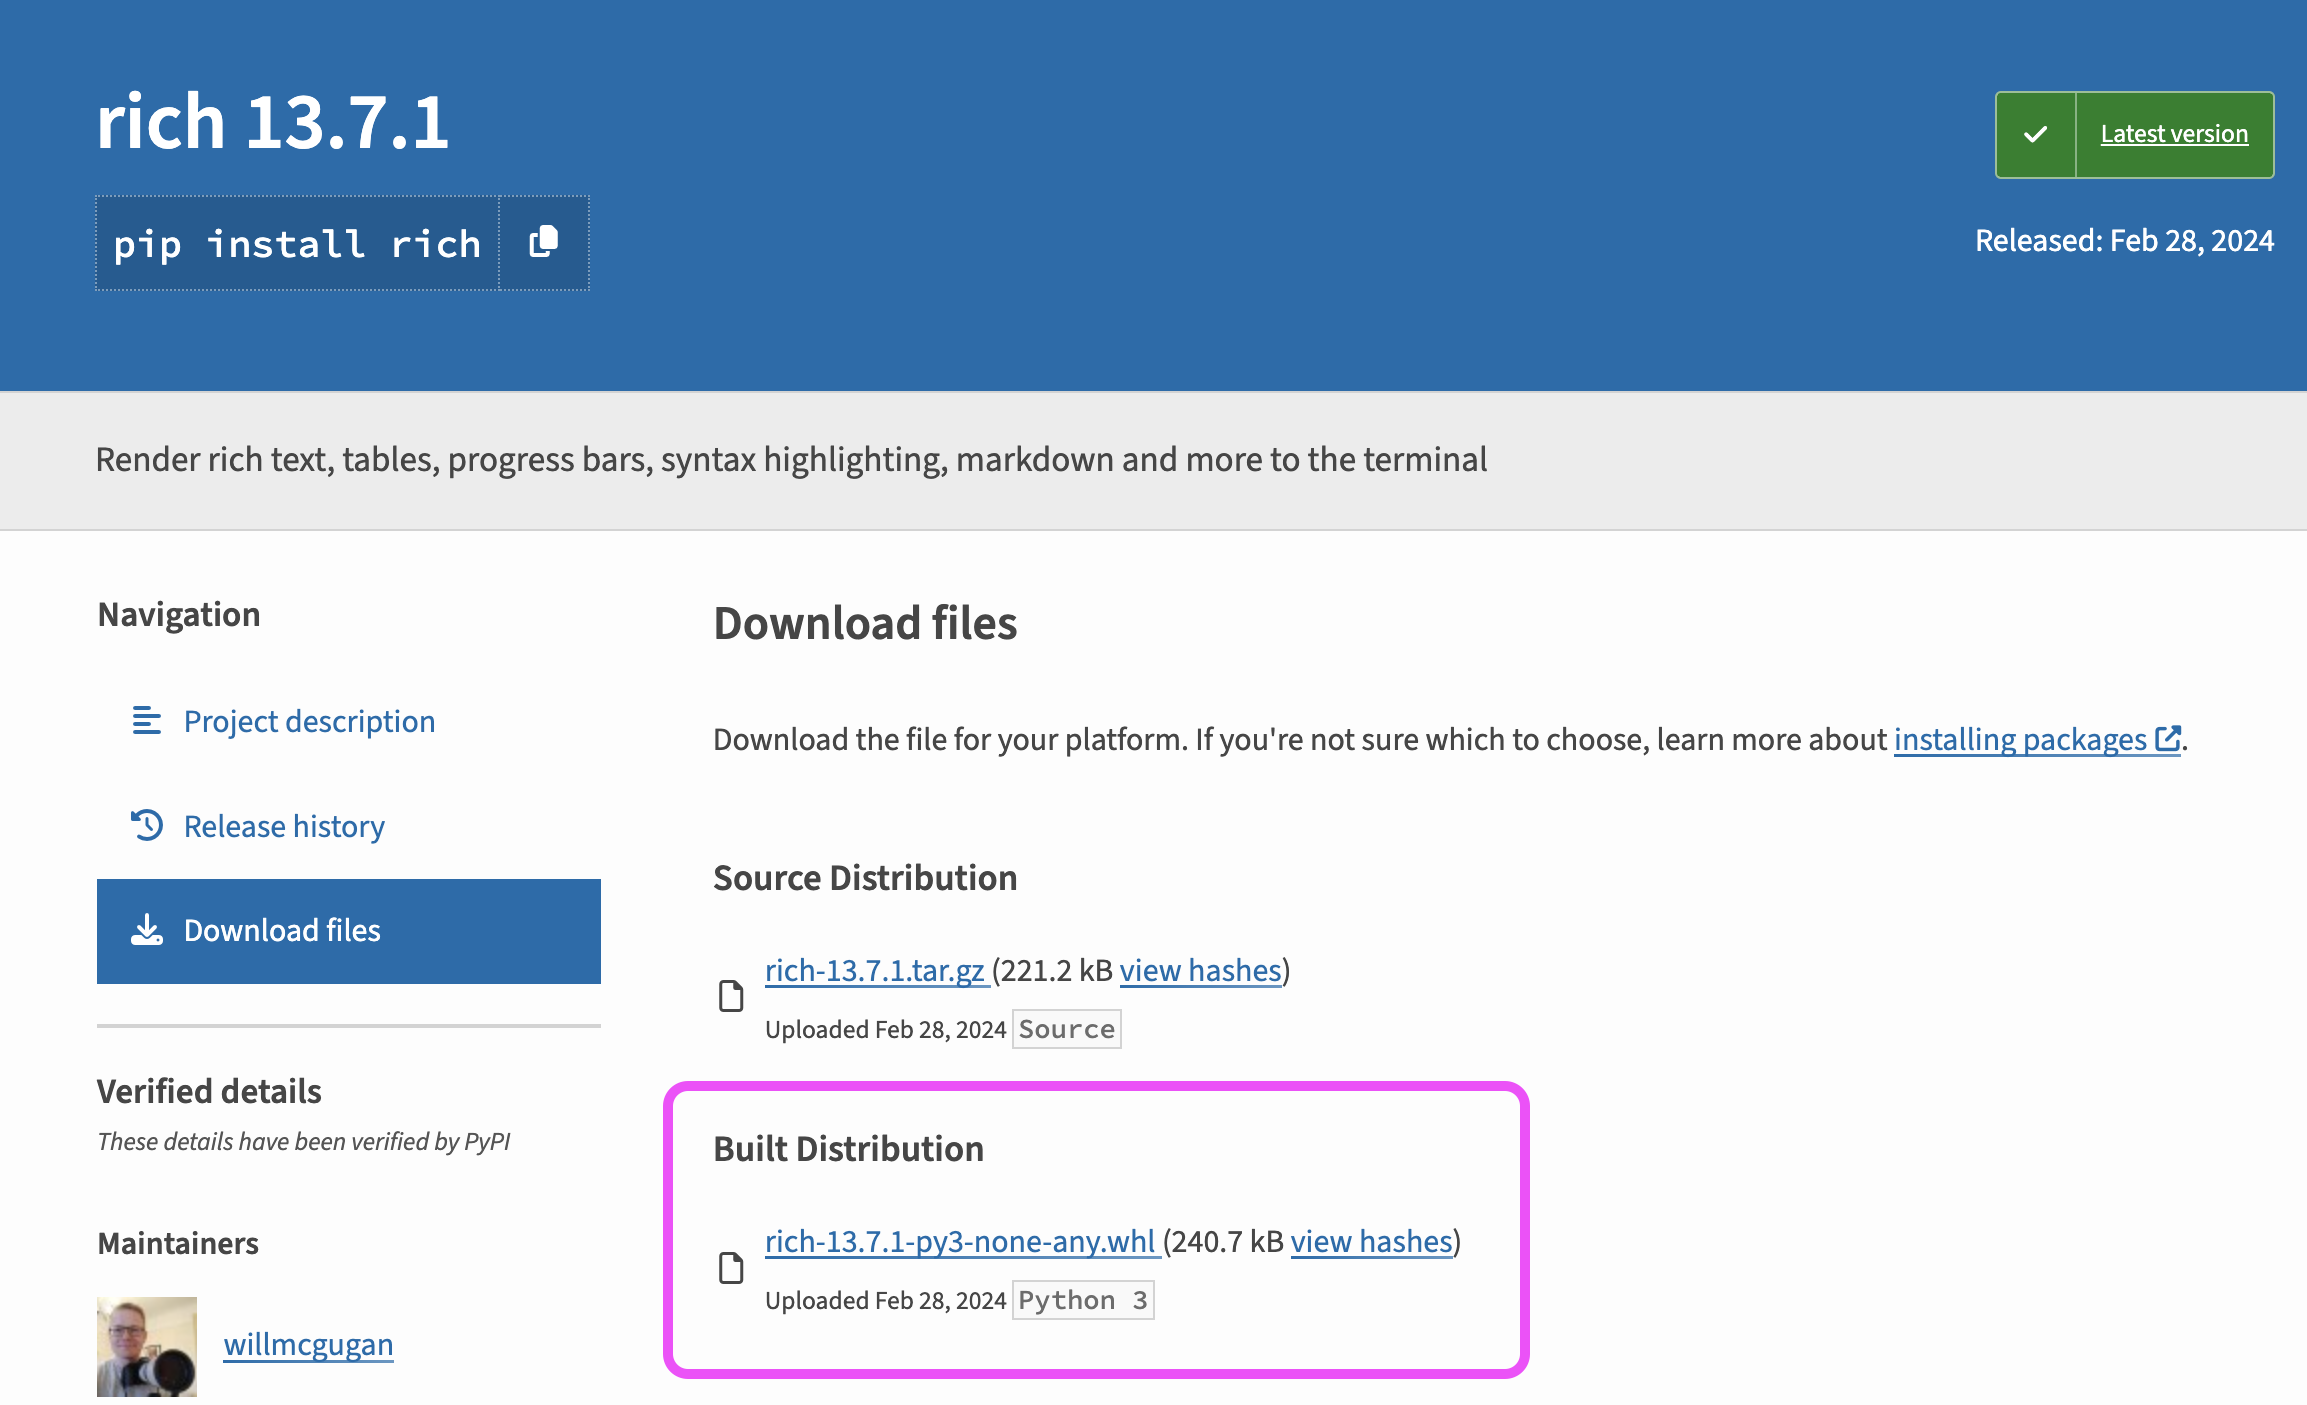The height and width of the screenshot is (1405, 2307).
Task: View hashes for the wheel file
Action: [1371, 1241]
